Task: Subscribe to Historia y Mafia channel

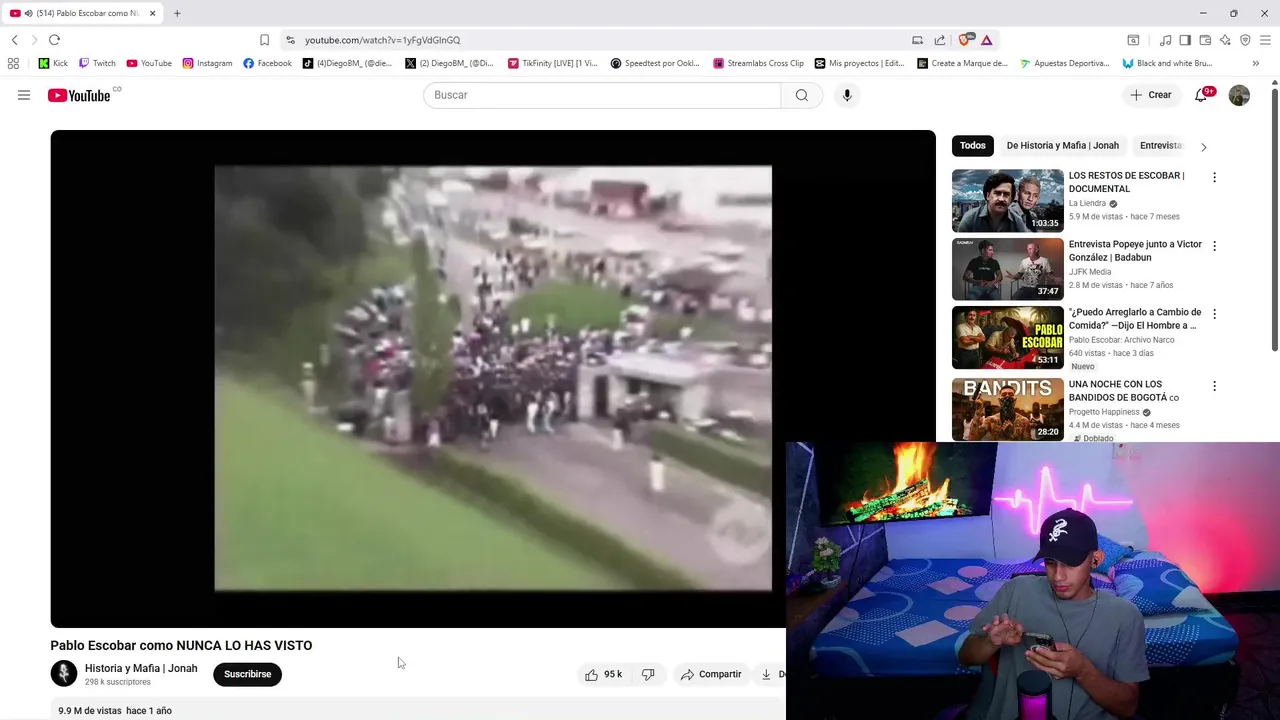Action: tap(247, 674)
